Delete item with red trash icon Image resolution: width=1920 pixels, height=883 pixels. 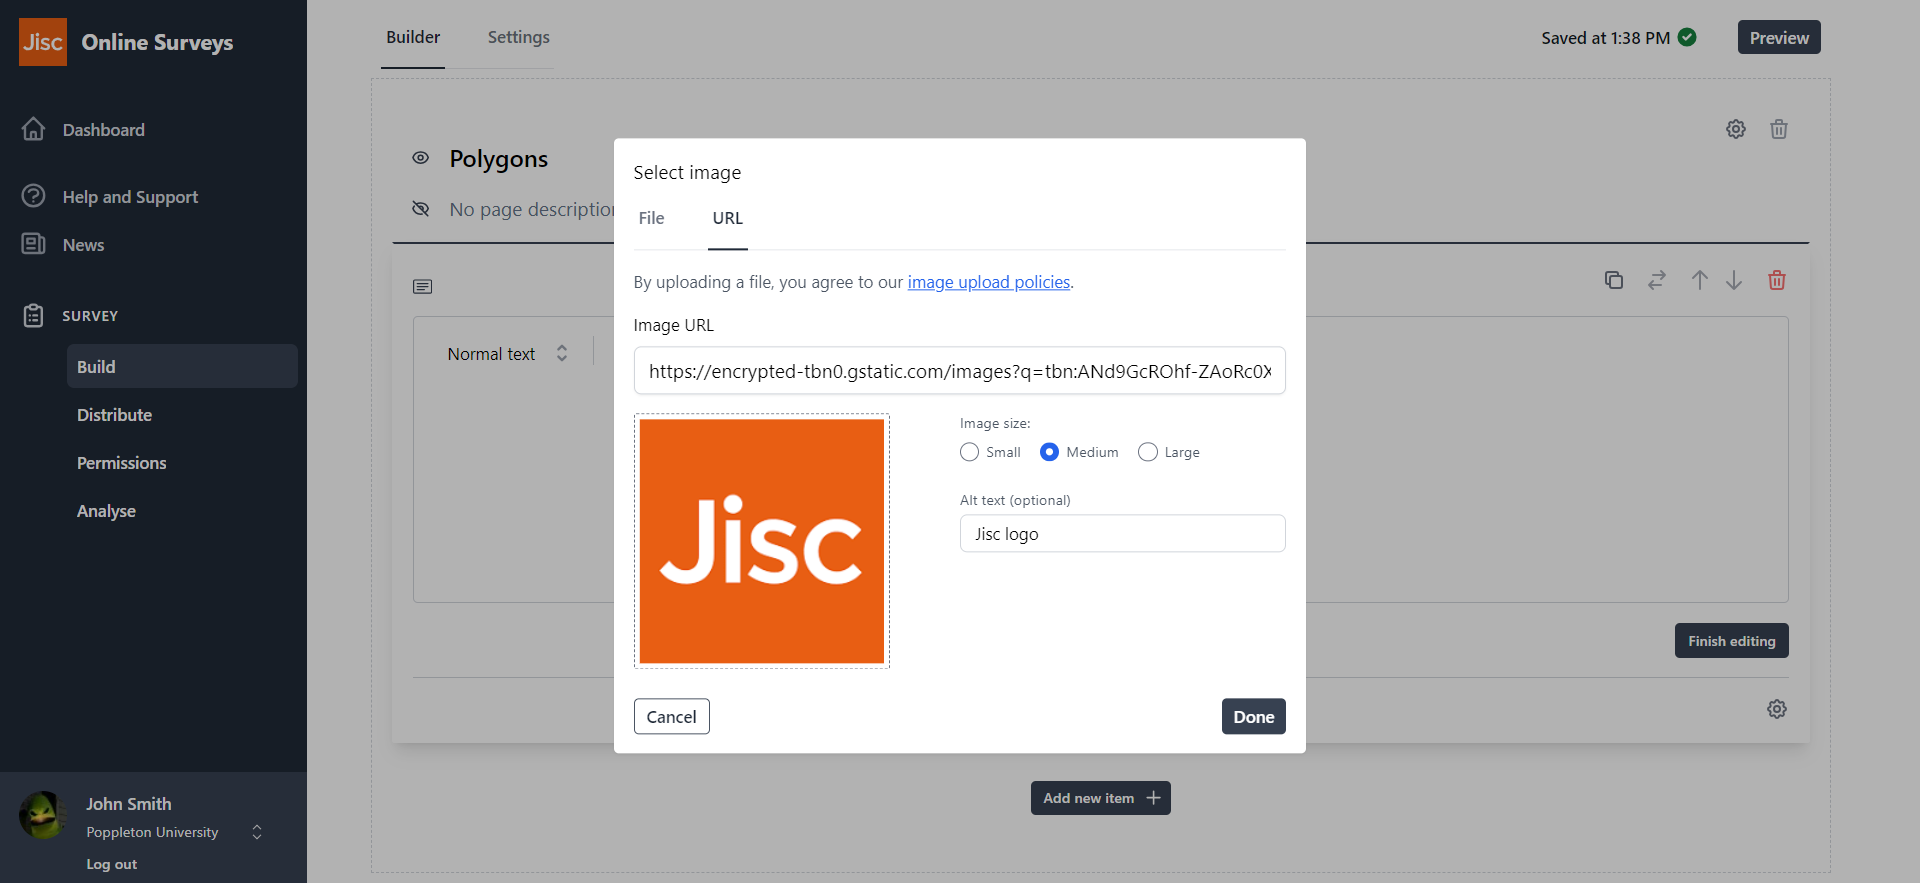coord(1777,280)
